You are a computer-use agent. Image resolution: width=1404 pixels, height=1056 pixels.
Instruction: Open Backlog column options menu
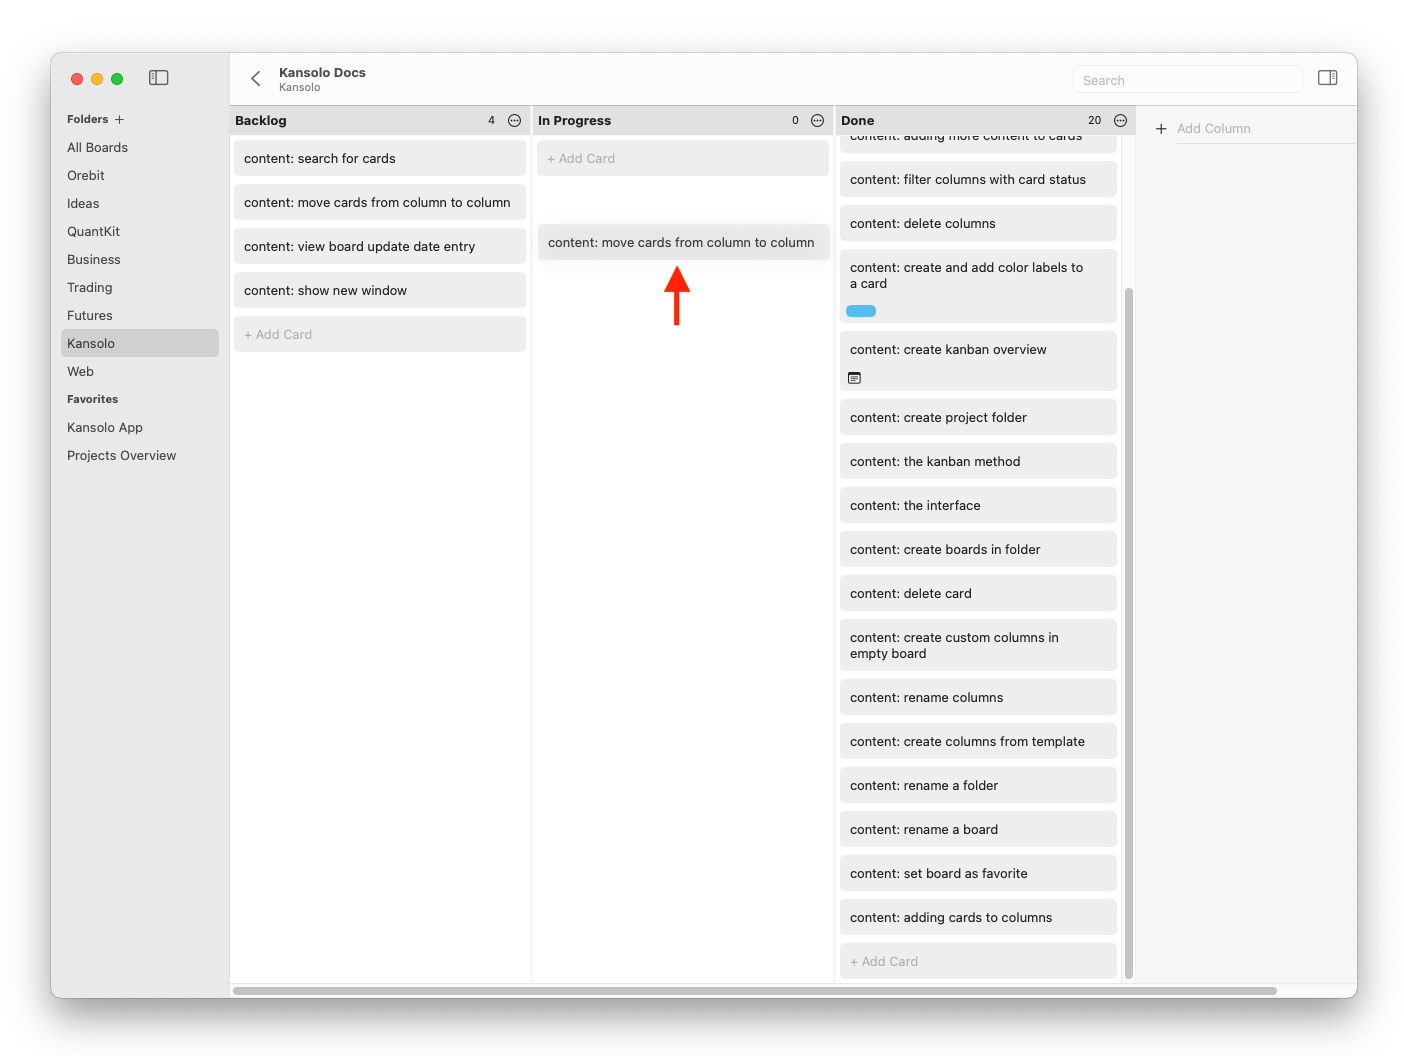(x=515, y=120)
